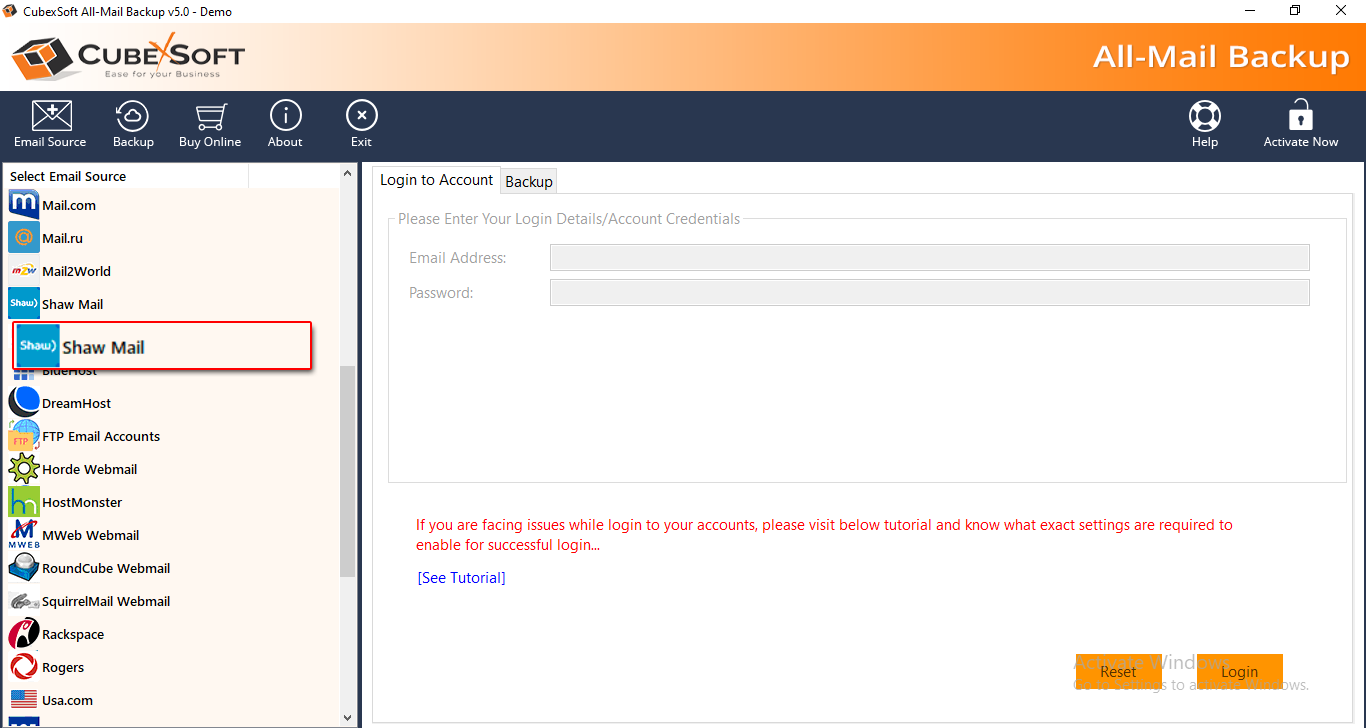This screenshot has width=1366, height=728.
Task: Select Mail.com from the email source list
Action: pos(68,205)
